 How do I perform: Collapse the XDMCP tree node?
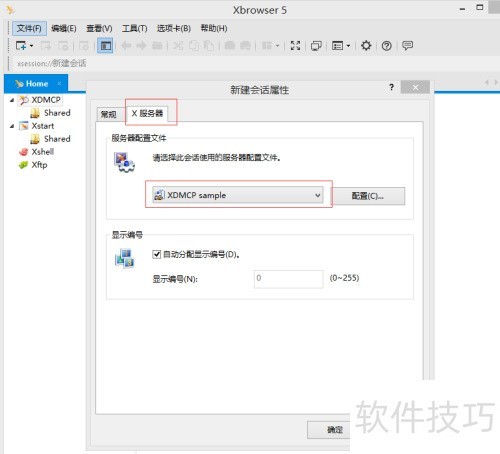tap(12, 100)
